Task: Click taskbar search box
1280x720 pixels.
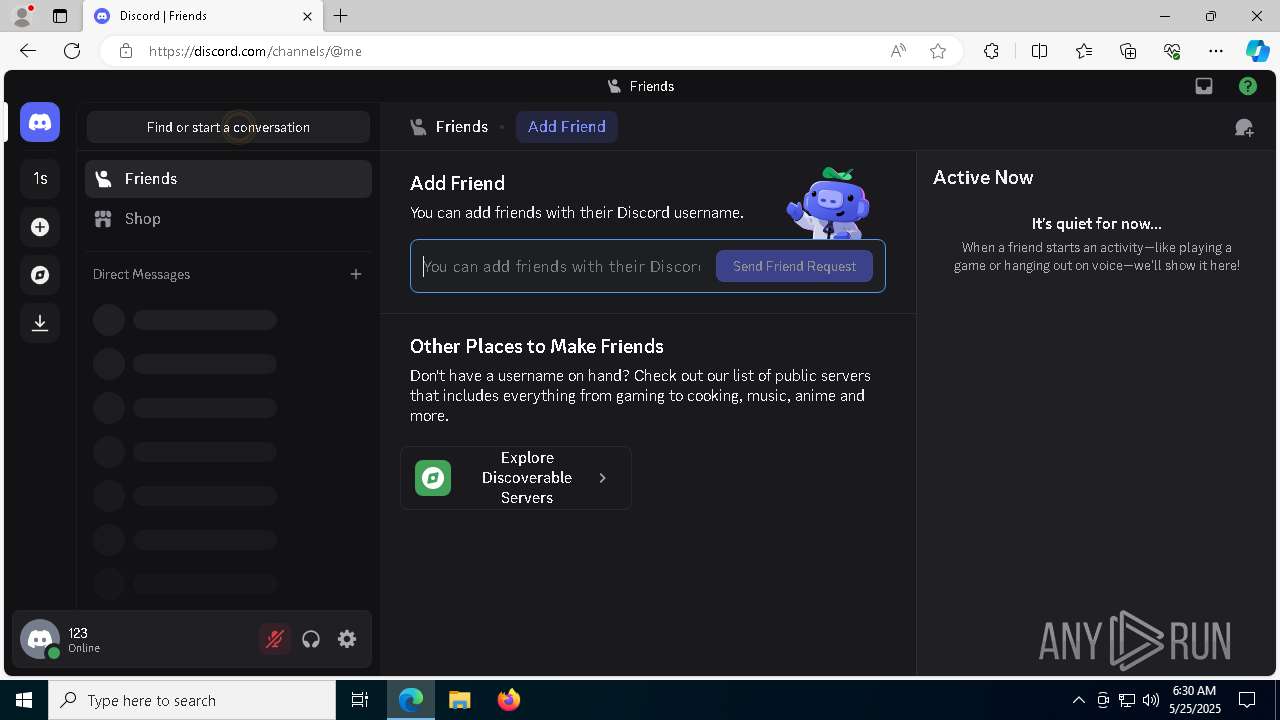Action: pos(192,700)
